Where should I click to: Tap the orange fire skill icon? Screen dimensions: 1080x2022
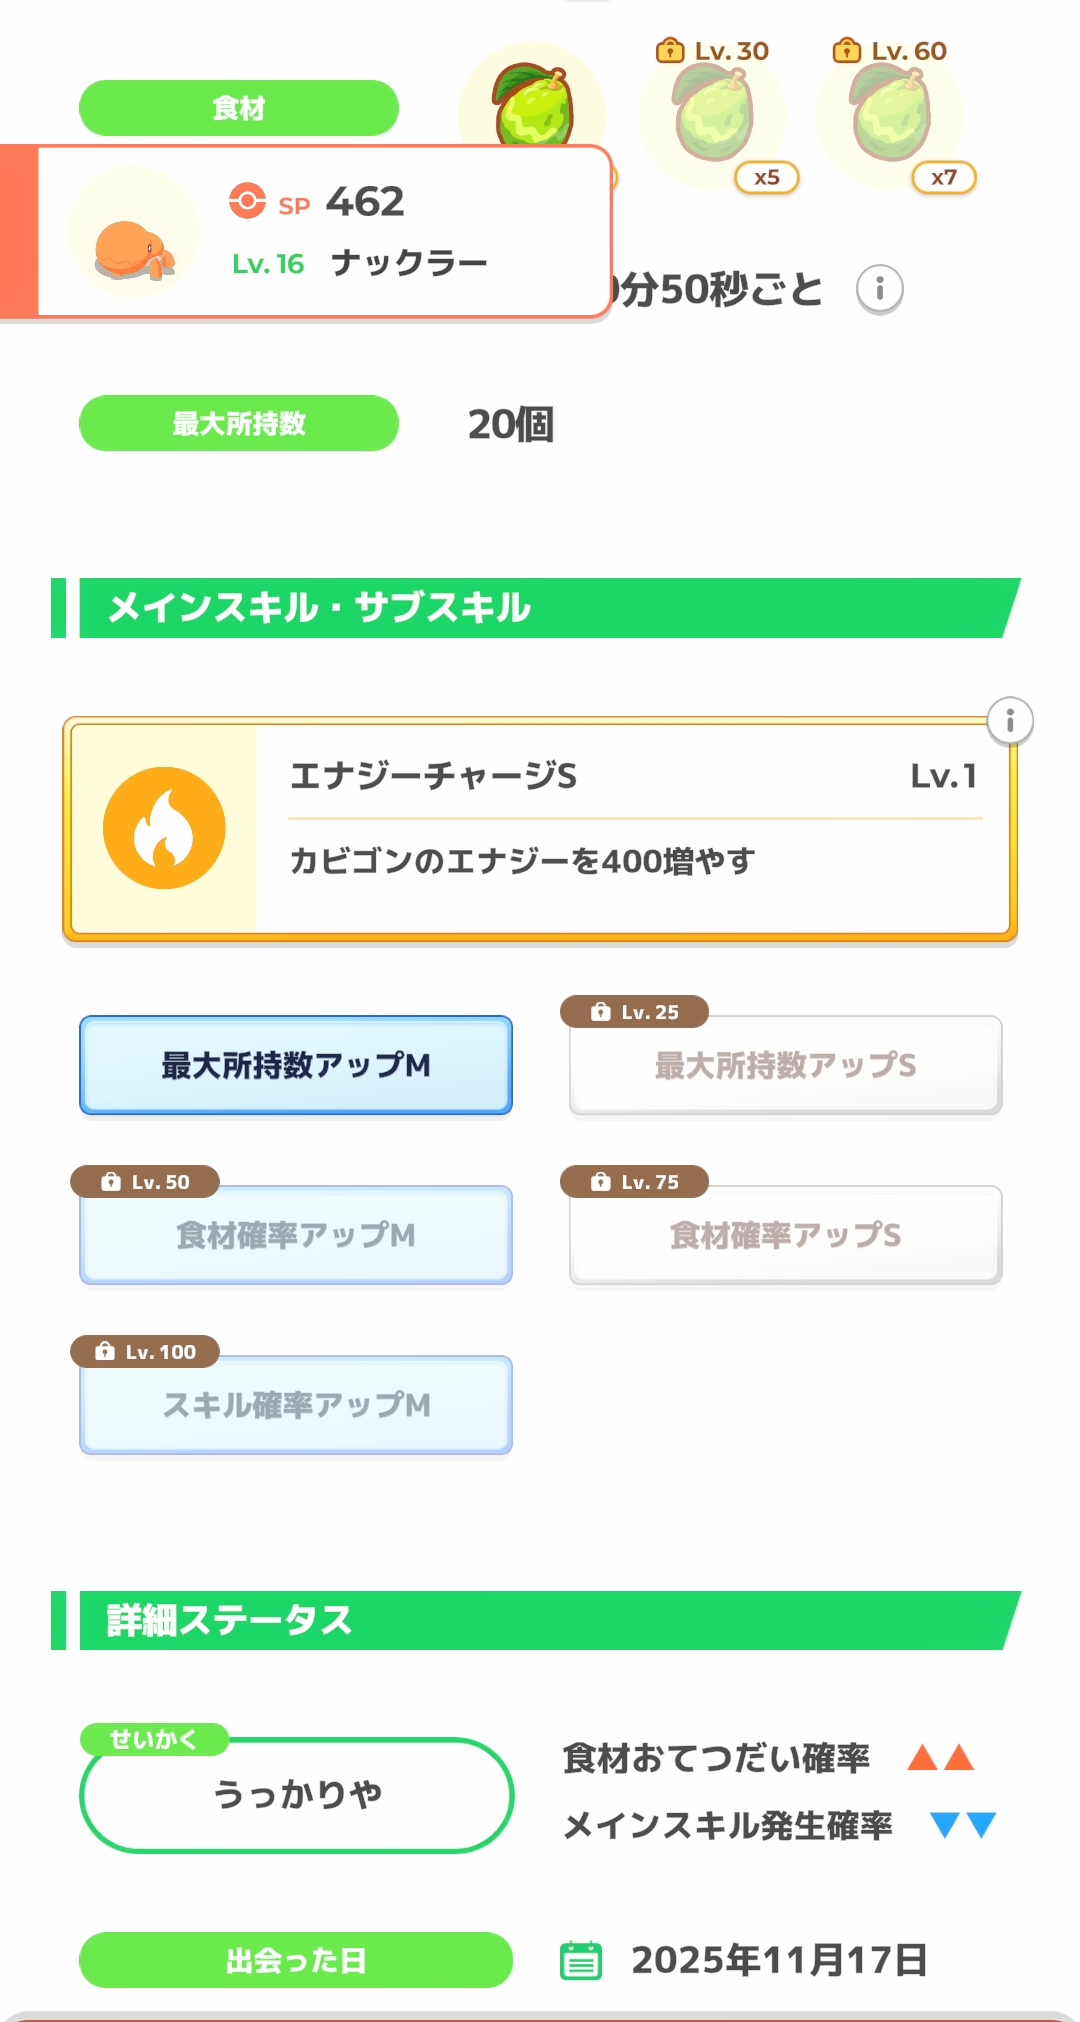164,828
